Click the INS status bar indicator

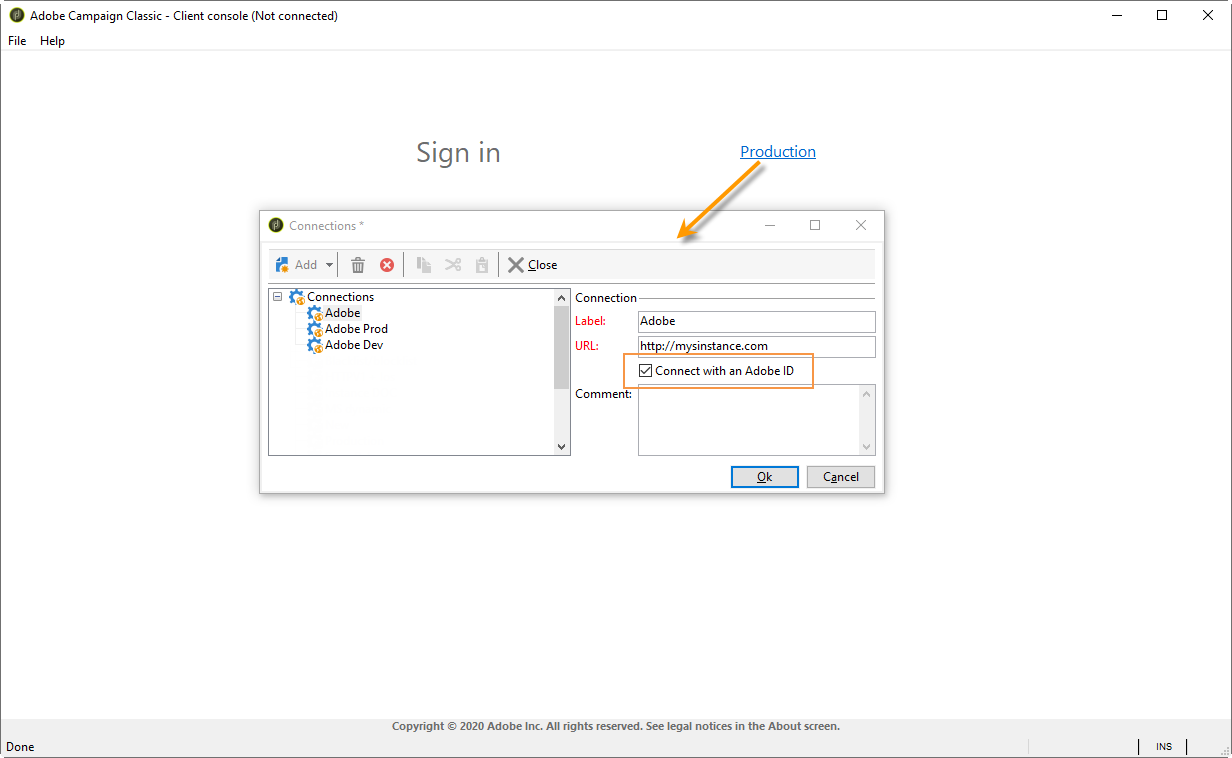[1164, 747]
